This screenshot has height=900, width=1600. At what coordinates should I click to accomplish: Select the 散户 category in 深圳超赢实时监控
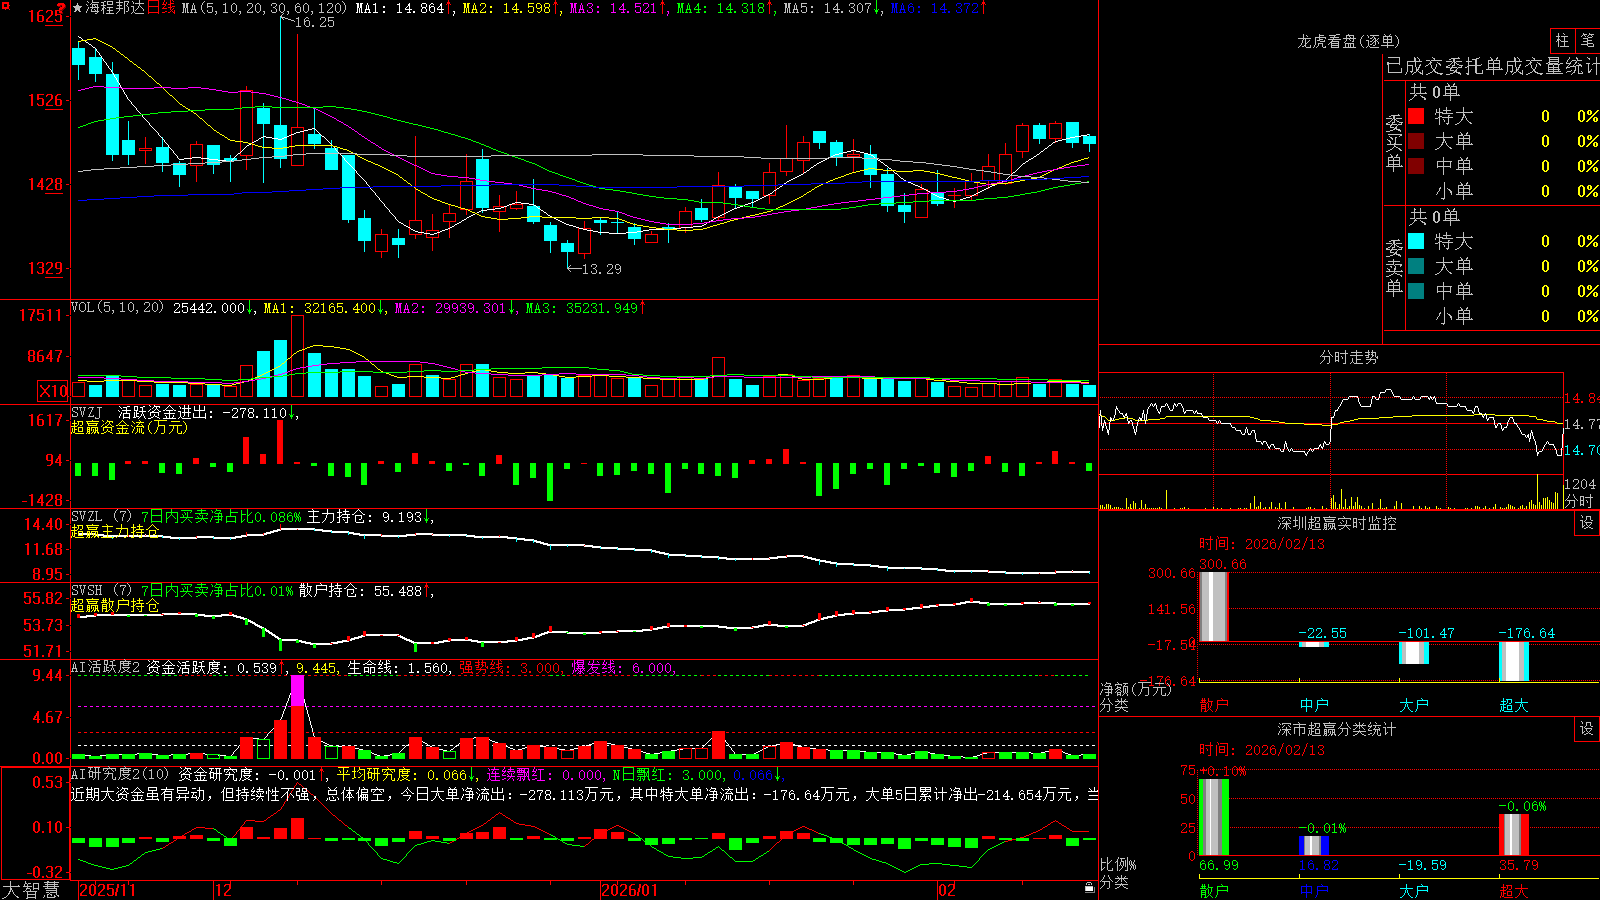1214,704
